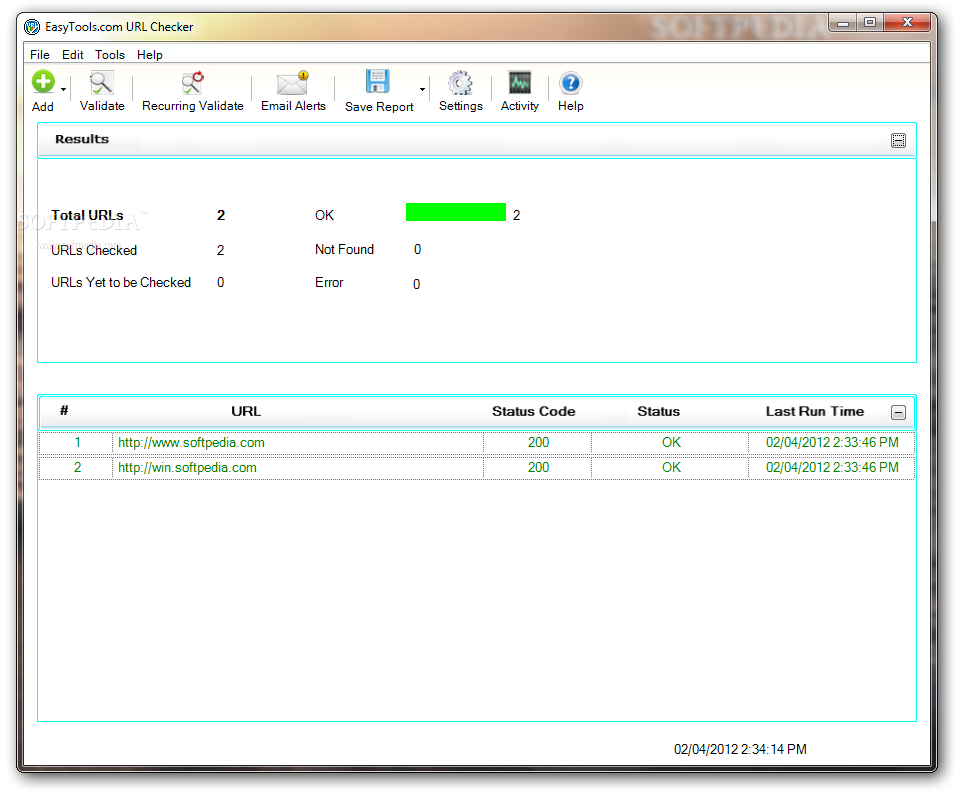The width and height of the screenshot is (958, 793).
Task: Maximize the URL Checker window
Action: pos(870,23)
